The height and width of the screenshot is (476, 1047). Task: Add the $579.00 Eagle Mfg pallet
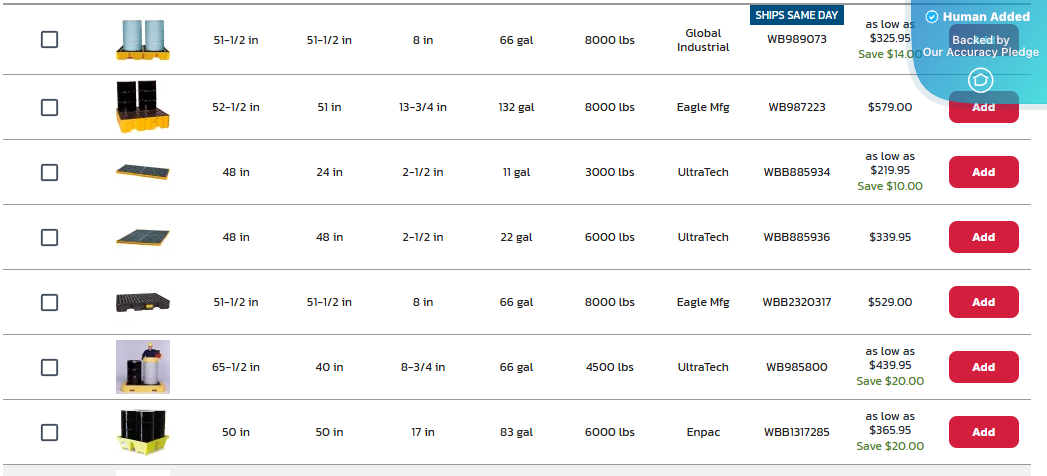984,107
